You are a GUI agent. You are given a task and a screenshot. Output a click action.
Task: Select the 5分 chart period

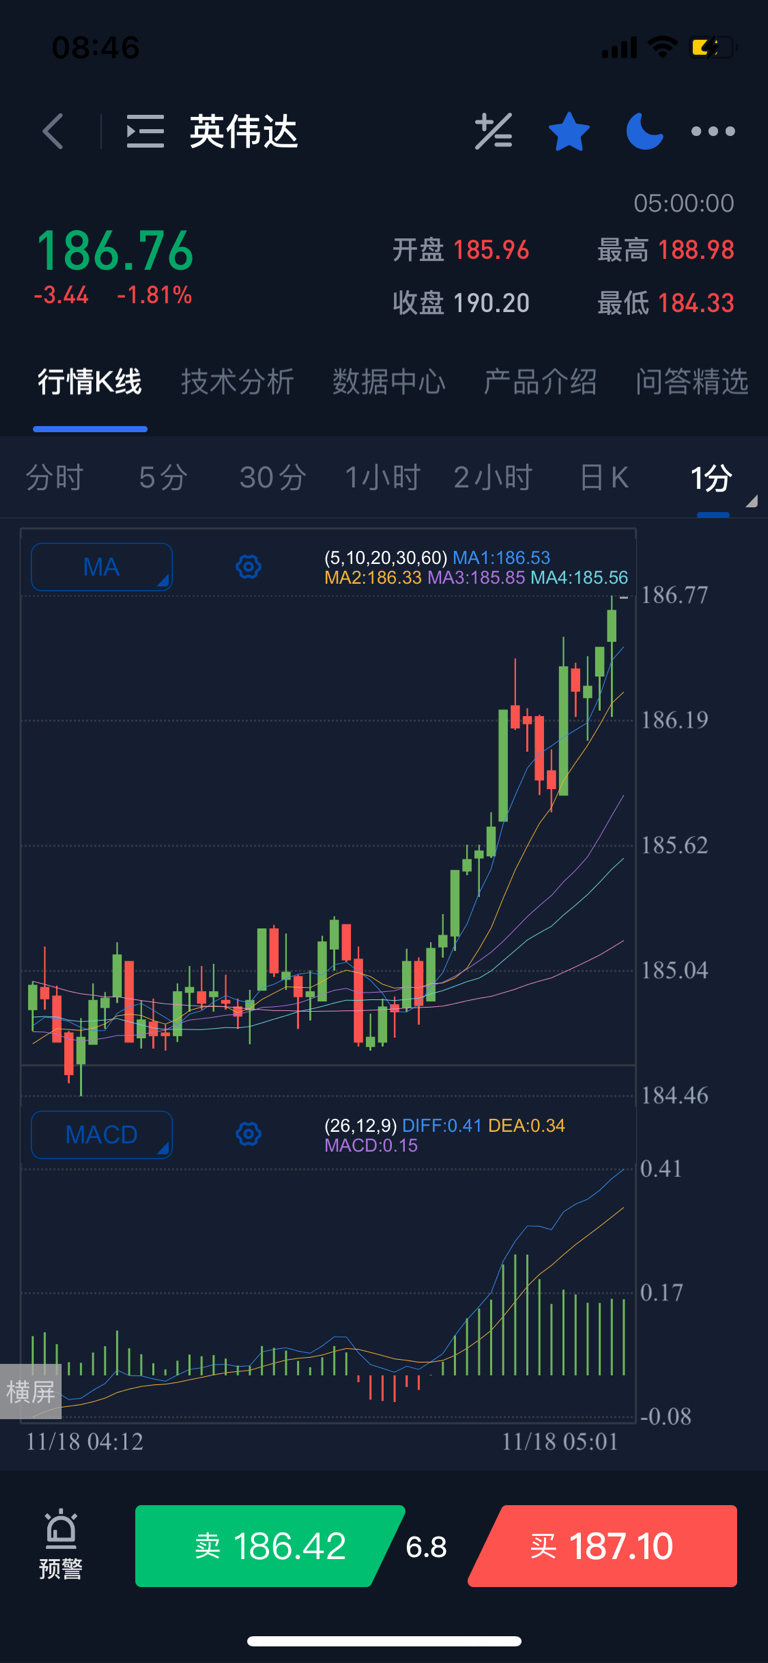click(163, 477)
